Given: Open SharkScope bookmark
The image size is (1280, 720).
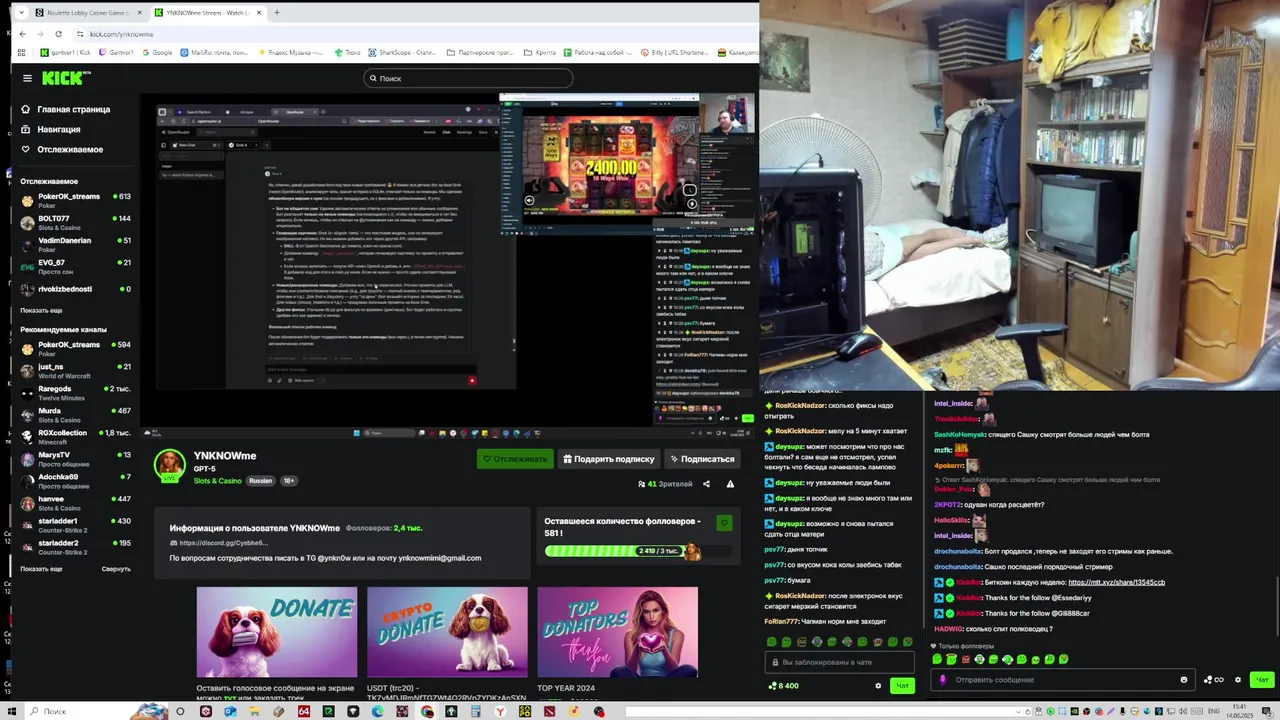Looking at the screenshot, I should pyautogui.click(x=402, y=52).
